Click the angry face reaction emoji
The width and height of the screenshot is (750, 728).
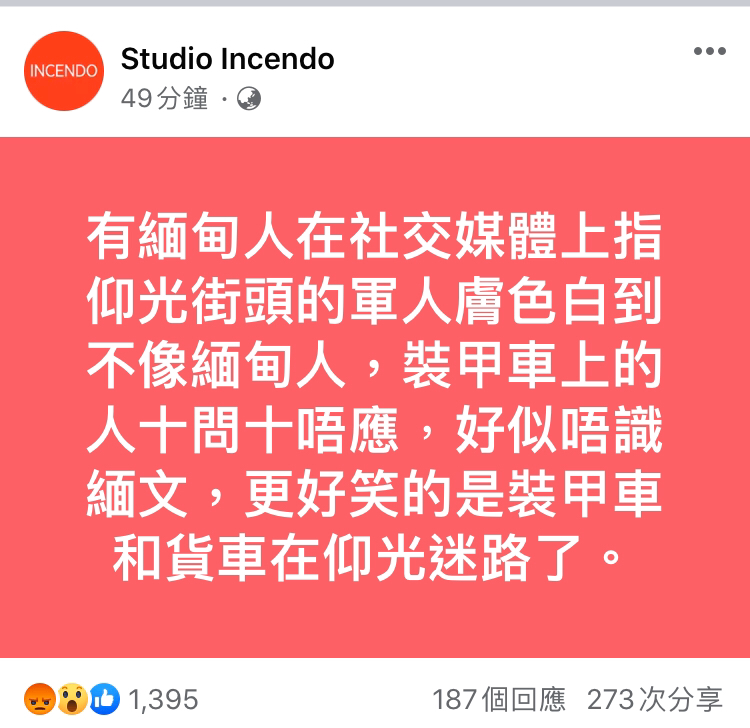pos(39,699)
